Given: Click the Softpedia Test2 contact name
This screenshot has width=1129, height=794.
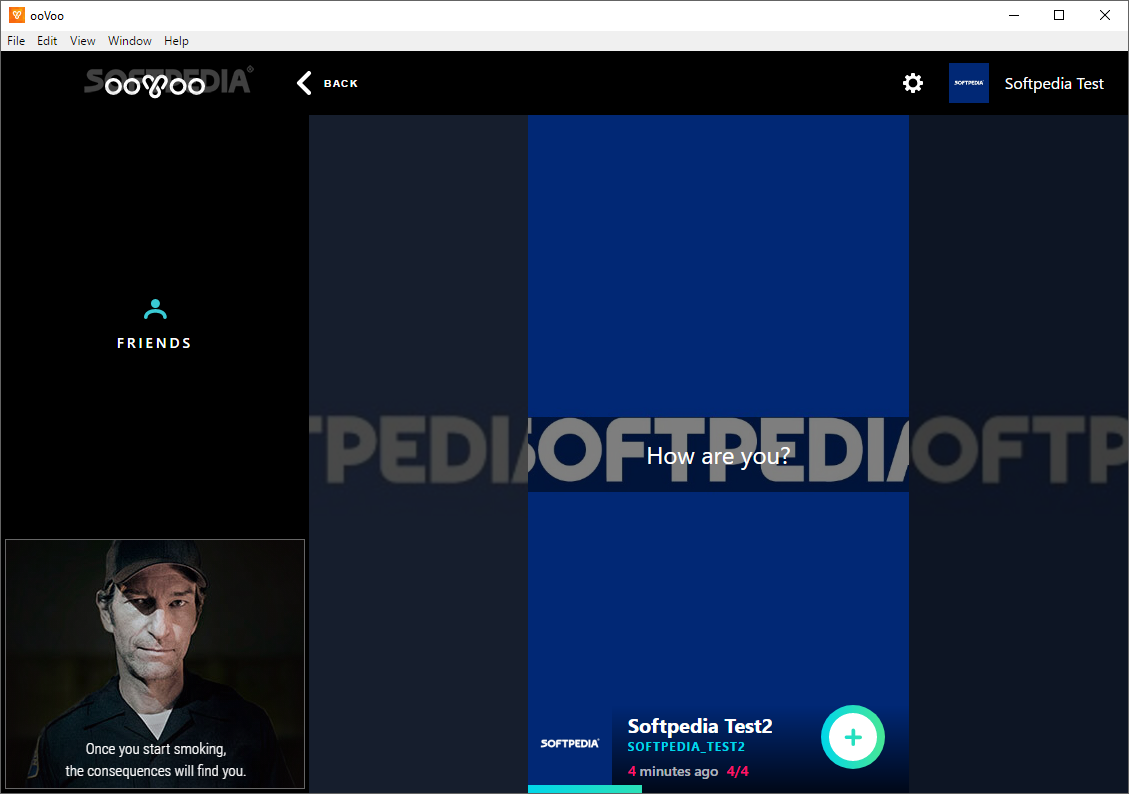Looking at the screenshot, I should pos(700,726).
